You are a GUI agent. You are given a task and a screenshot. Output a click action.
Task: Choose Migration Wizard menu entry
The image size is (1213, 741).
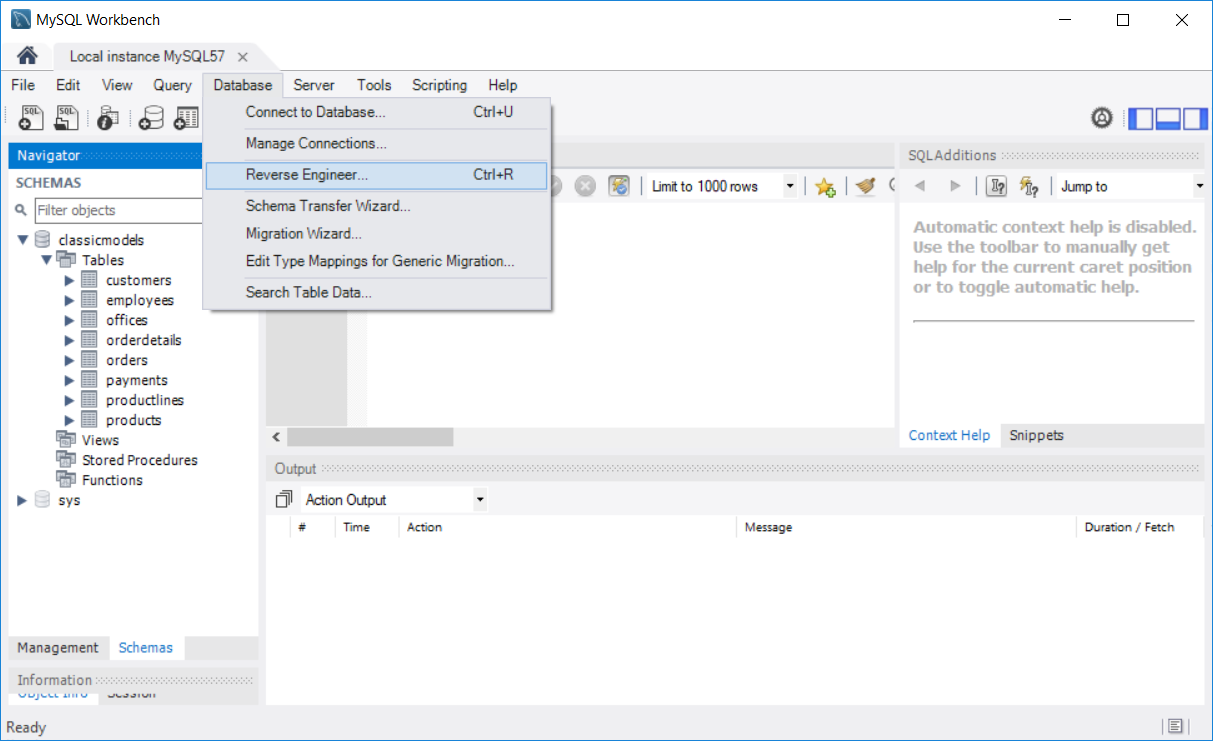click(303, 233)
